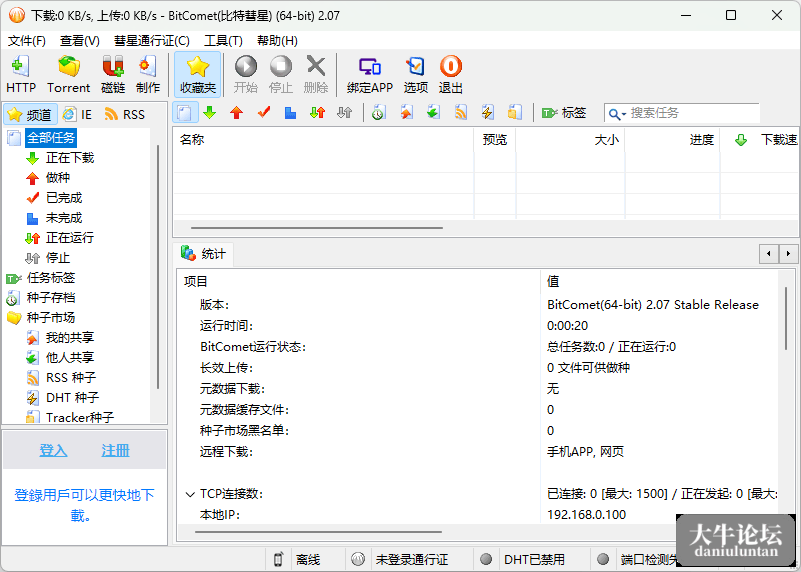Select 全部任务 in the sidebar tree
The width and height of the screenshot is (801, 572).
[x=51, y=138]
